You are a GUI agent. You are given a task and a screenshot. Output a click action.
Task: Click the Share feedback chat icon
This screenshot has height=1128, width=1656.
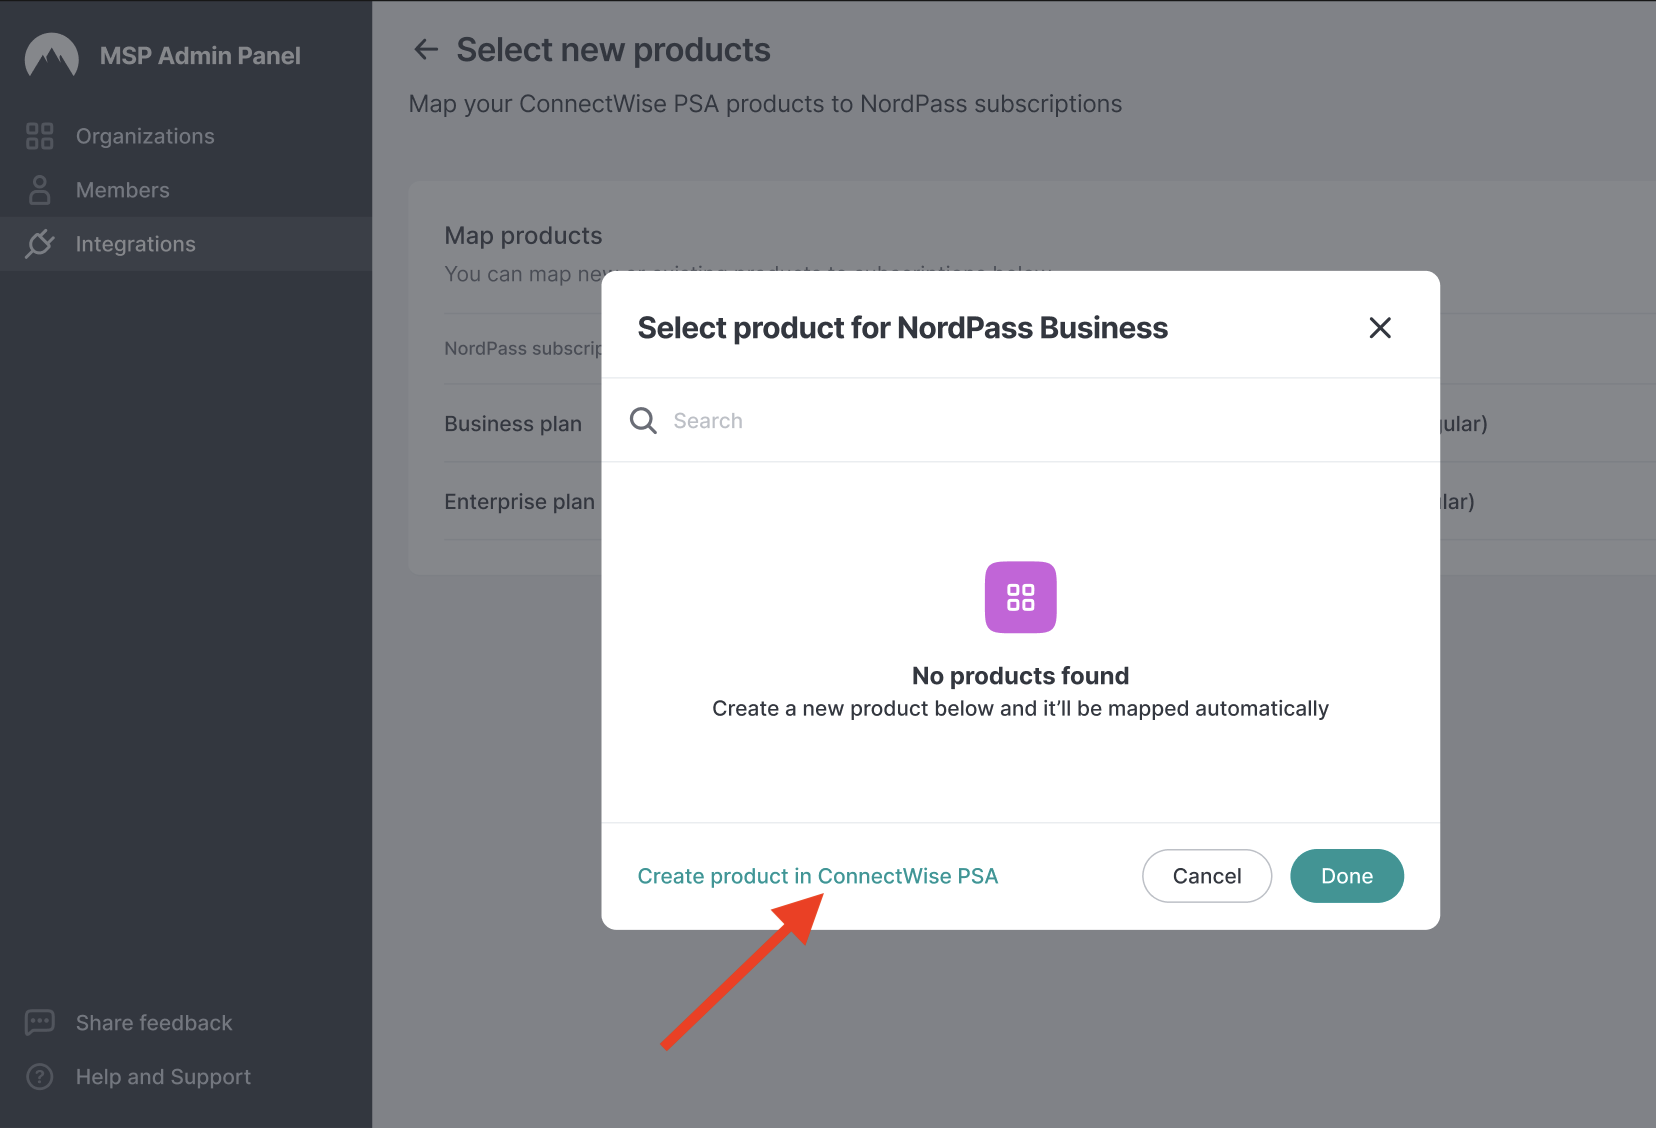coord(39,1022)
